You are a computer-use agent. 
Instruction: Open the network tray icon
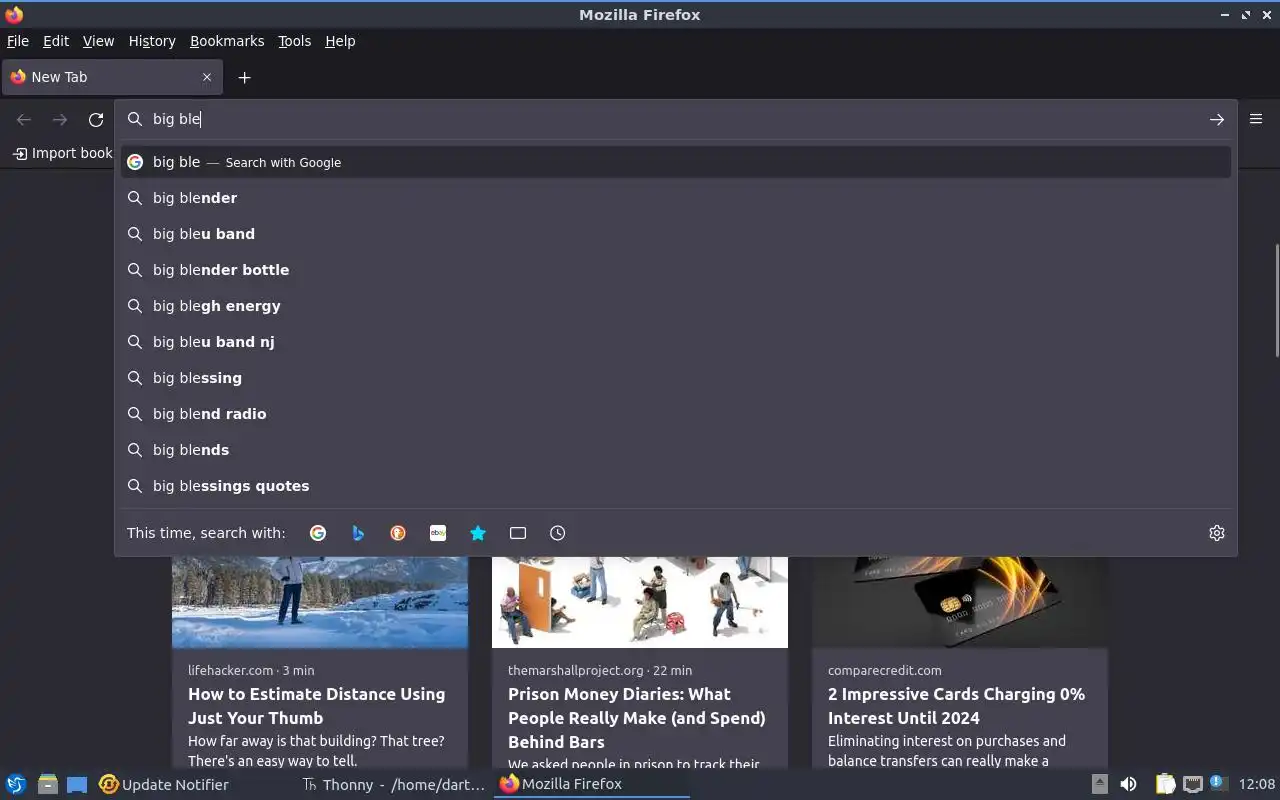[x=1192, y=784]
